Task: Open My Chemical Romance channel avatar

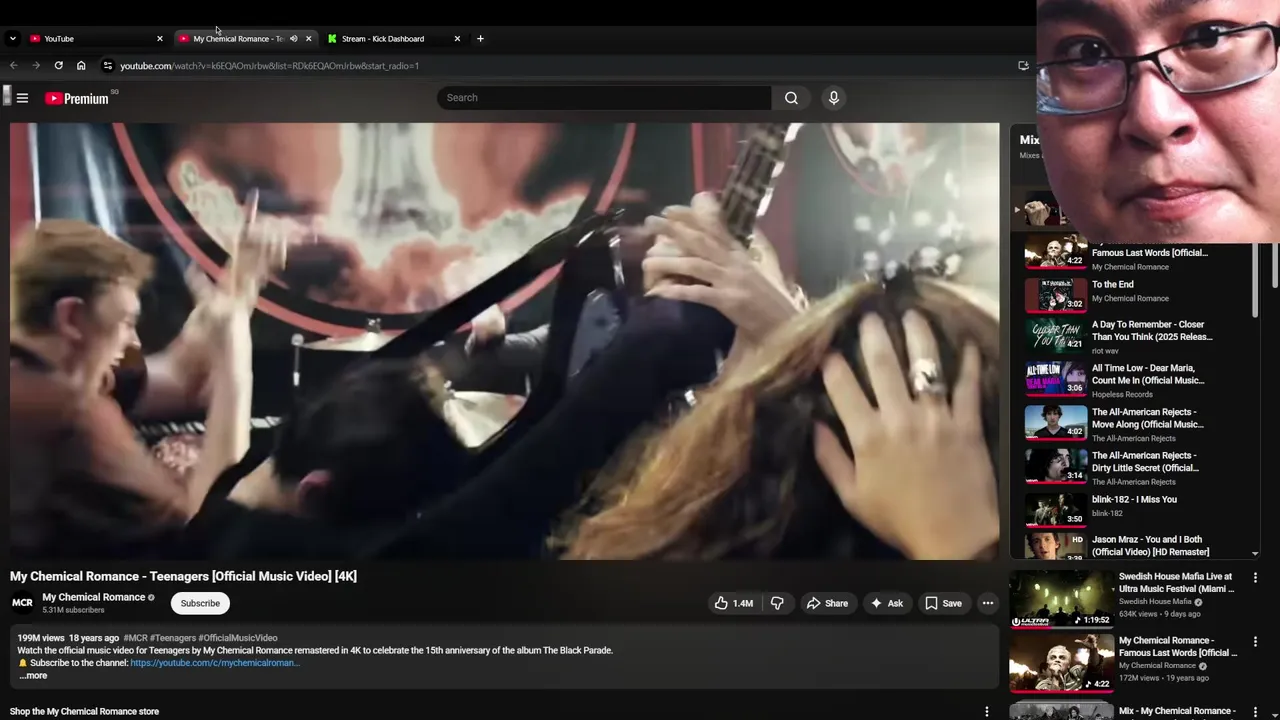Action: 22,603
